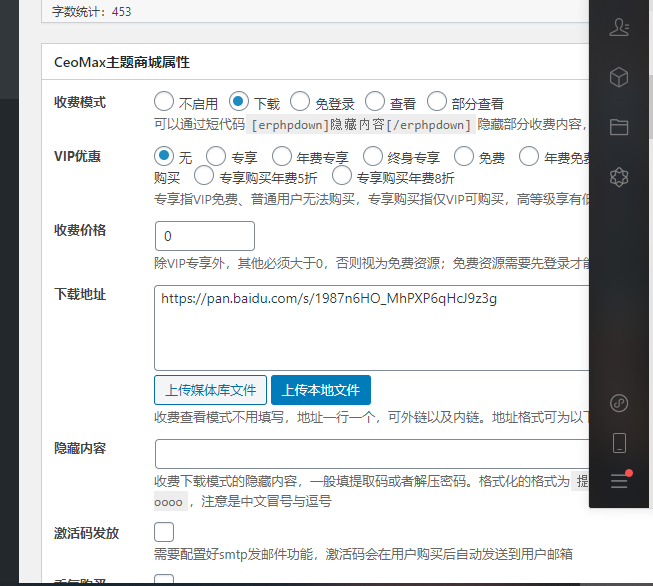Screen dimensions: 653x586
Task: Click the VIP优惠 label
Action: pos(77,157)
